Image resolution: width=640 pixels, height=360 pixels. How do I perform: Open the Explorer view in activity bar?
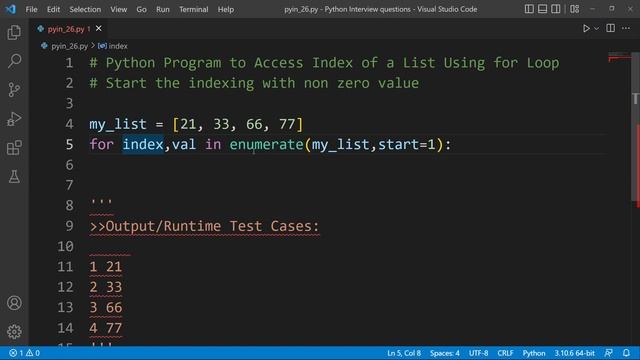[14, 32]
